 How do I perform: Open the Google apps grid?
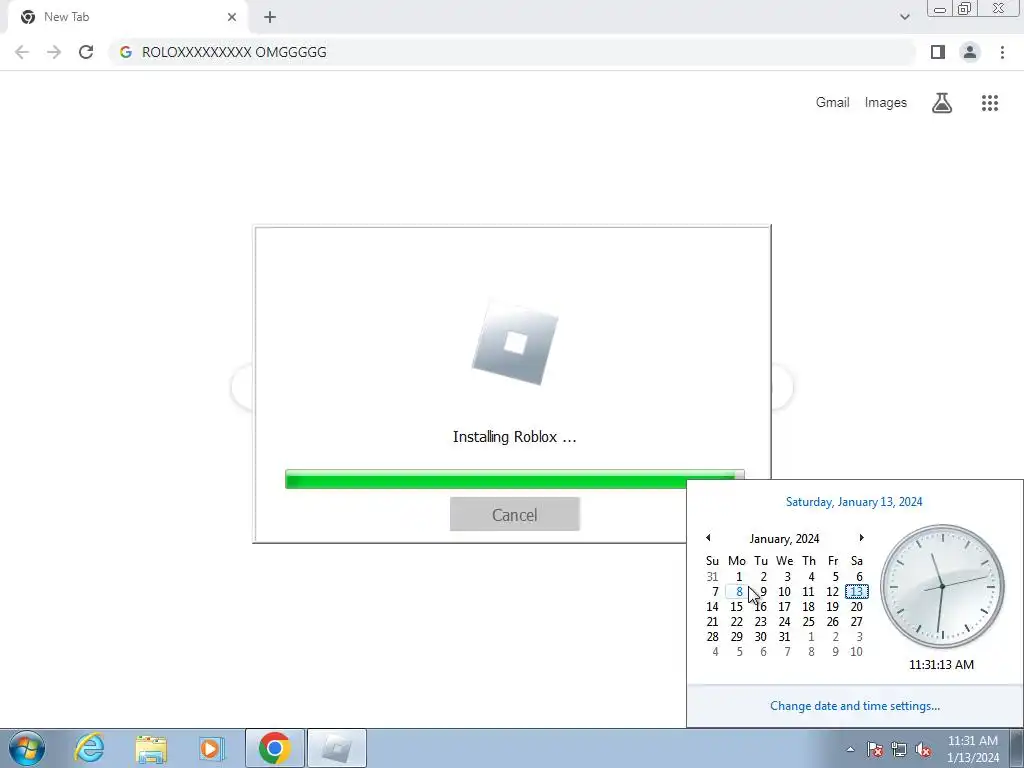(x=990, y=103)
